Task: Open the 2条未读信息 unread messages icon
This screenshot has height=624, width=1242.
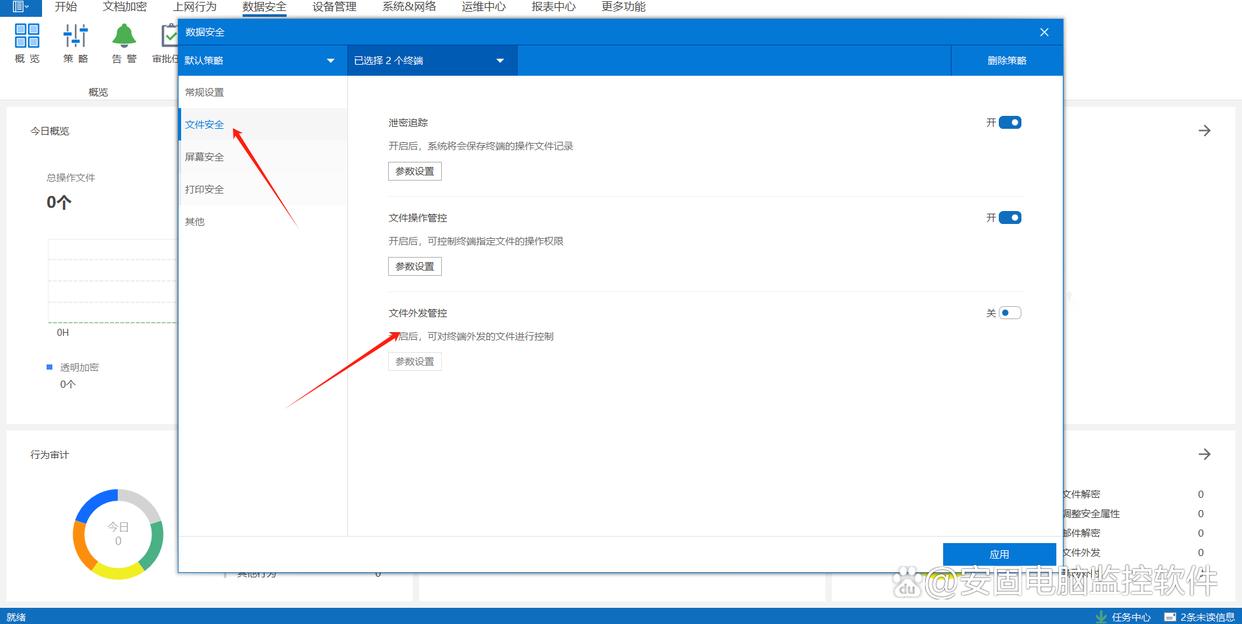Action: (1170, 617)
